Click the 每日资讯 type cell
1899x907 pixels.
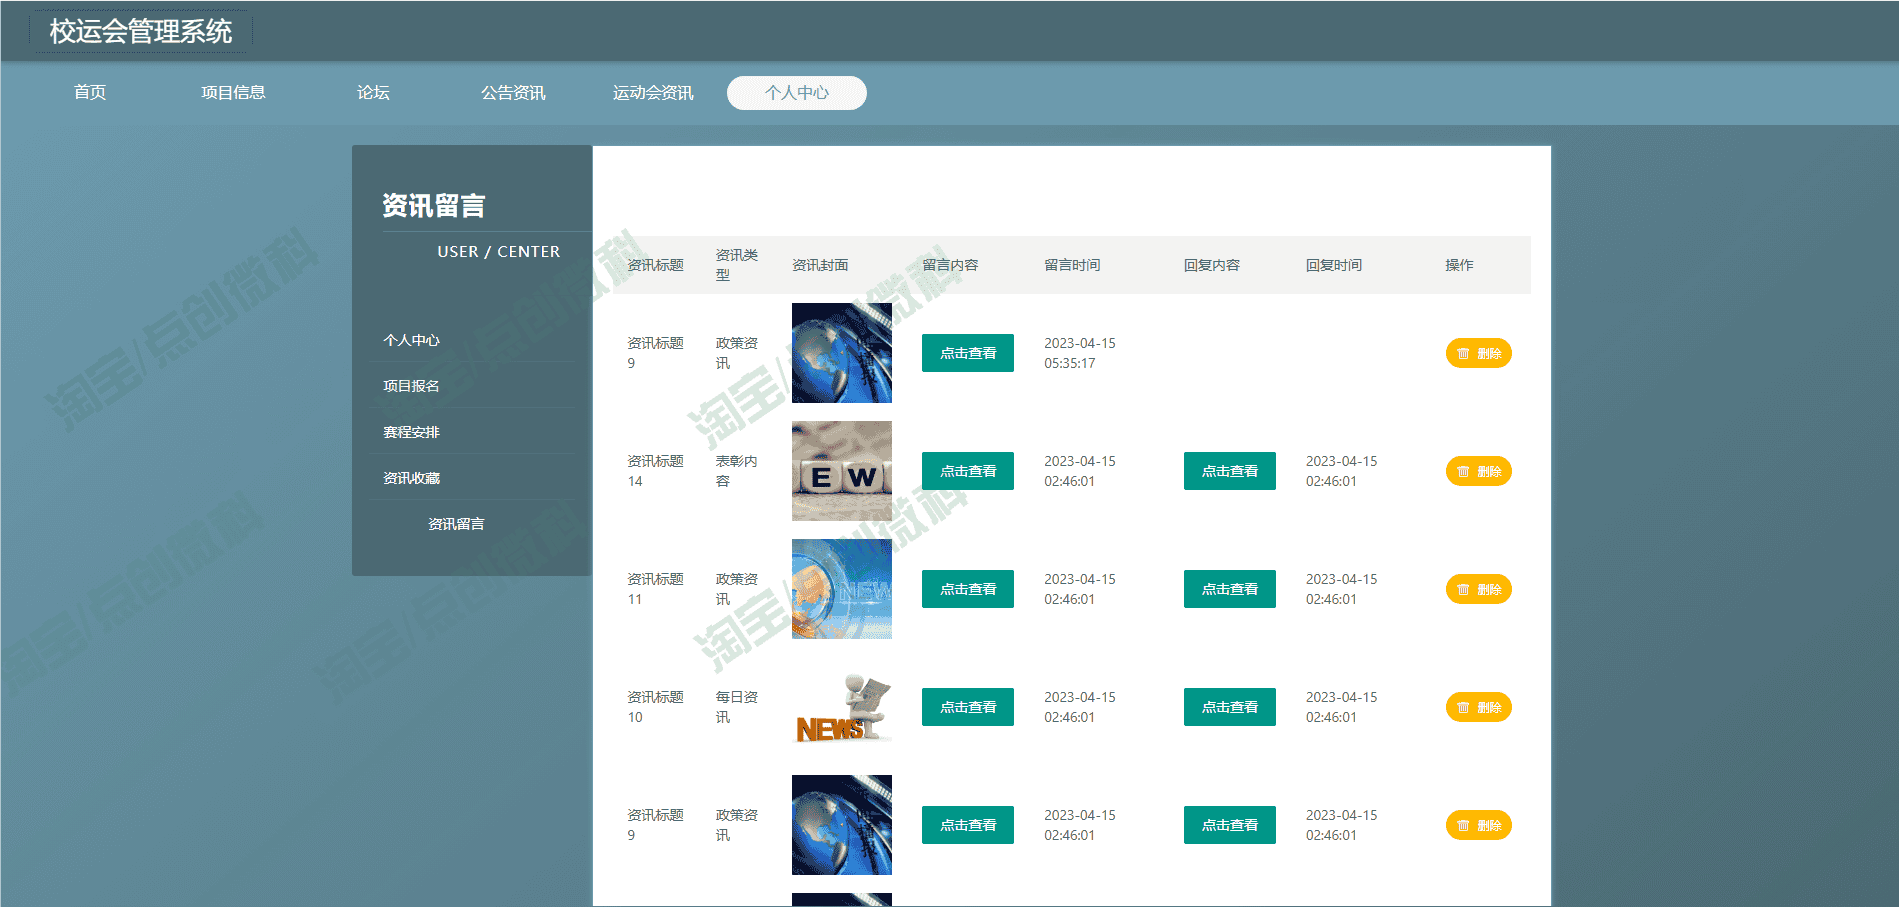737,707
